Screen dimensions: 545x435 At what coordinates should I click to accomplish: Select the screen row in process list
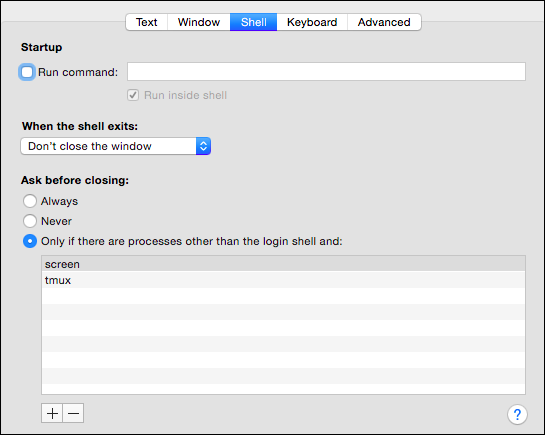[283, 264]
